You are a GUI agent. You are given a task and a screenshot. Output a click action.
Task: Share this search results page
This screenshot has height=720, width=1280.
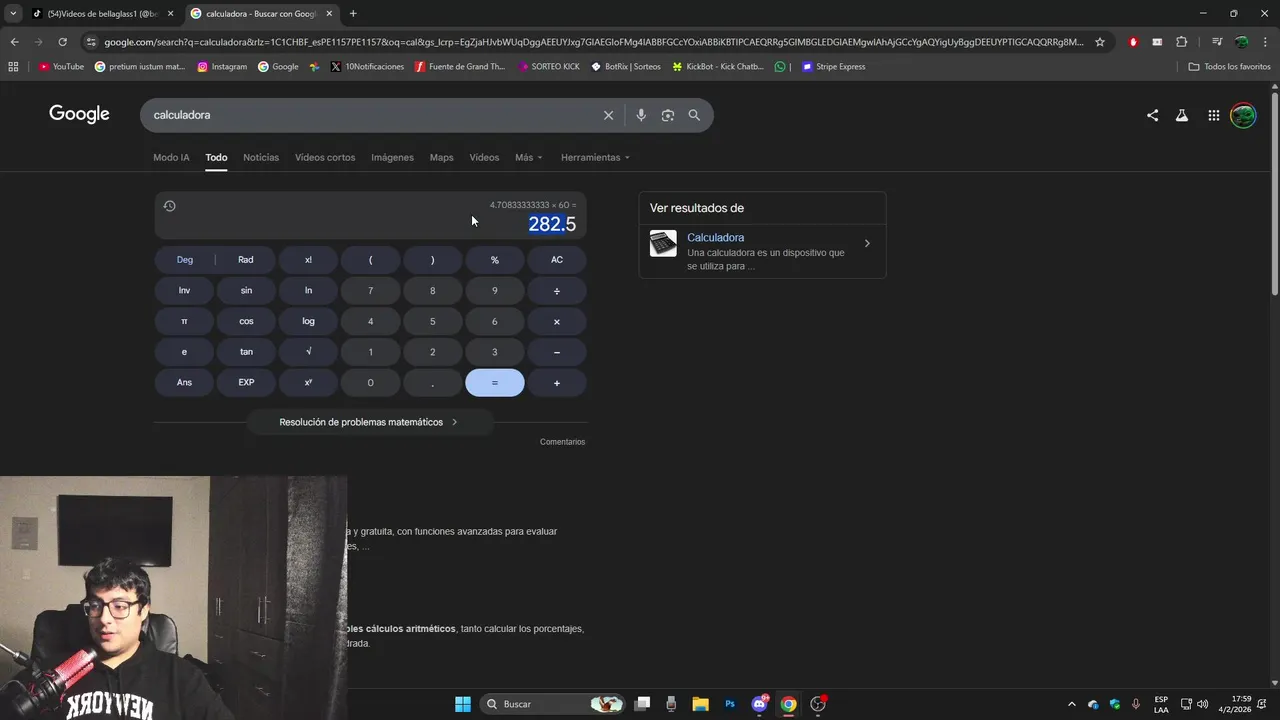[1152, 115]
